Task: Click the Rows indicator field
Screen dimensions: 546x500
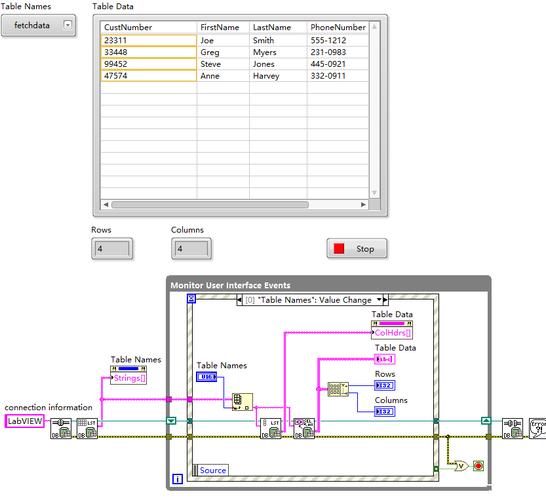Action: 112,249
